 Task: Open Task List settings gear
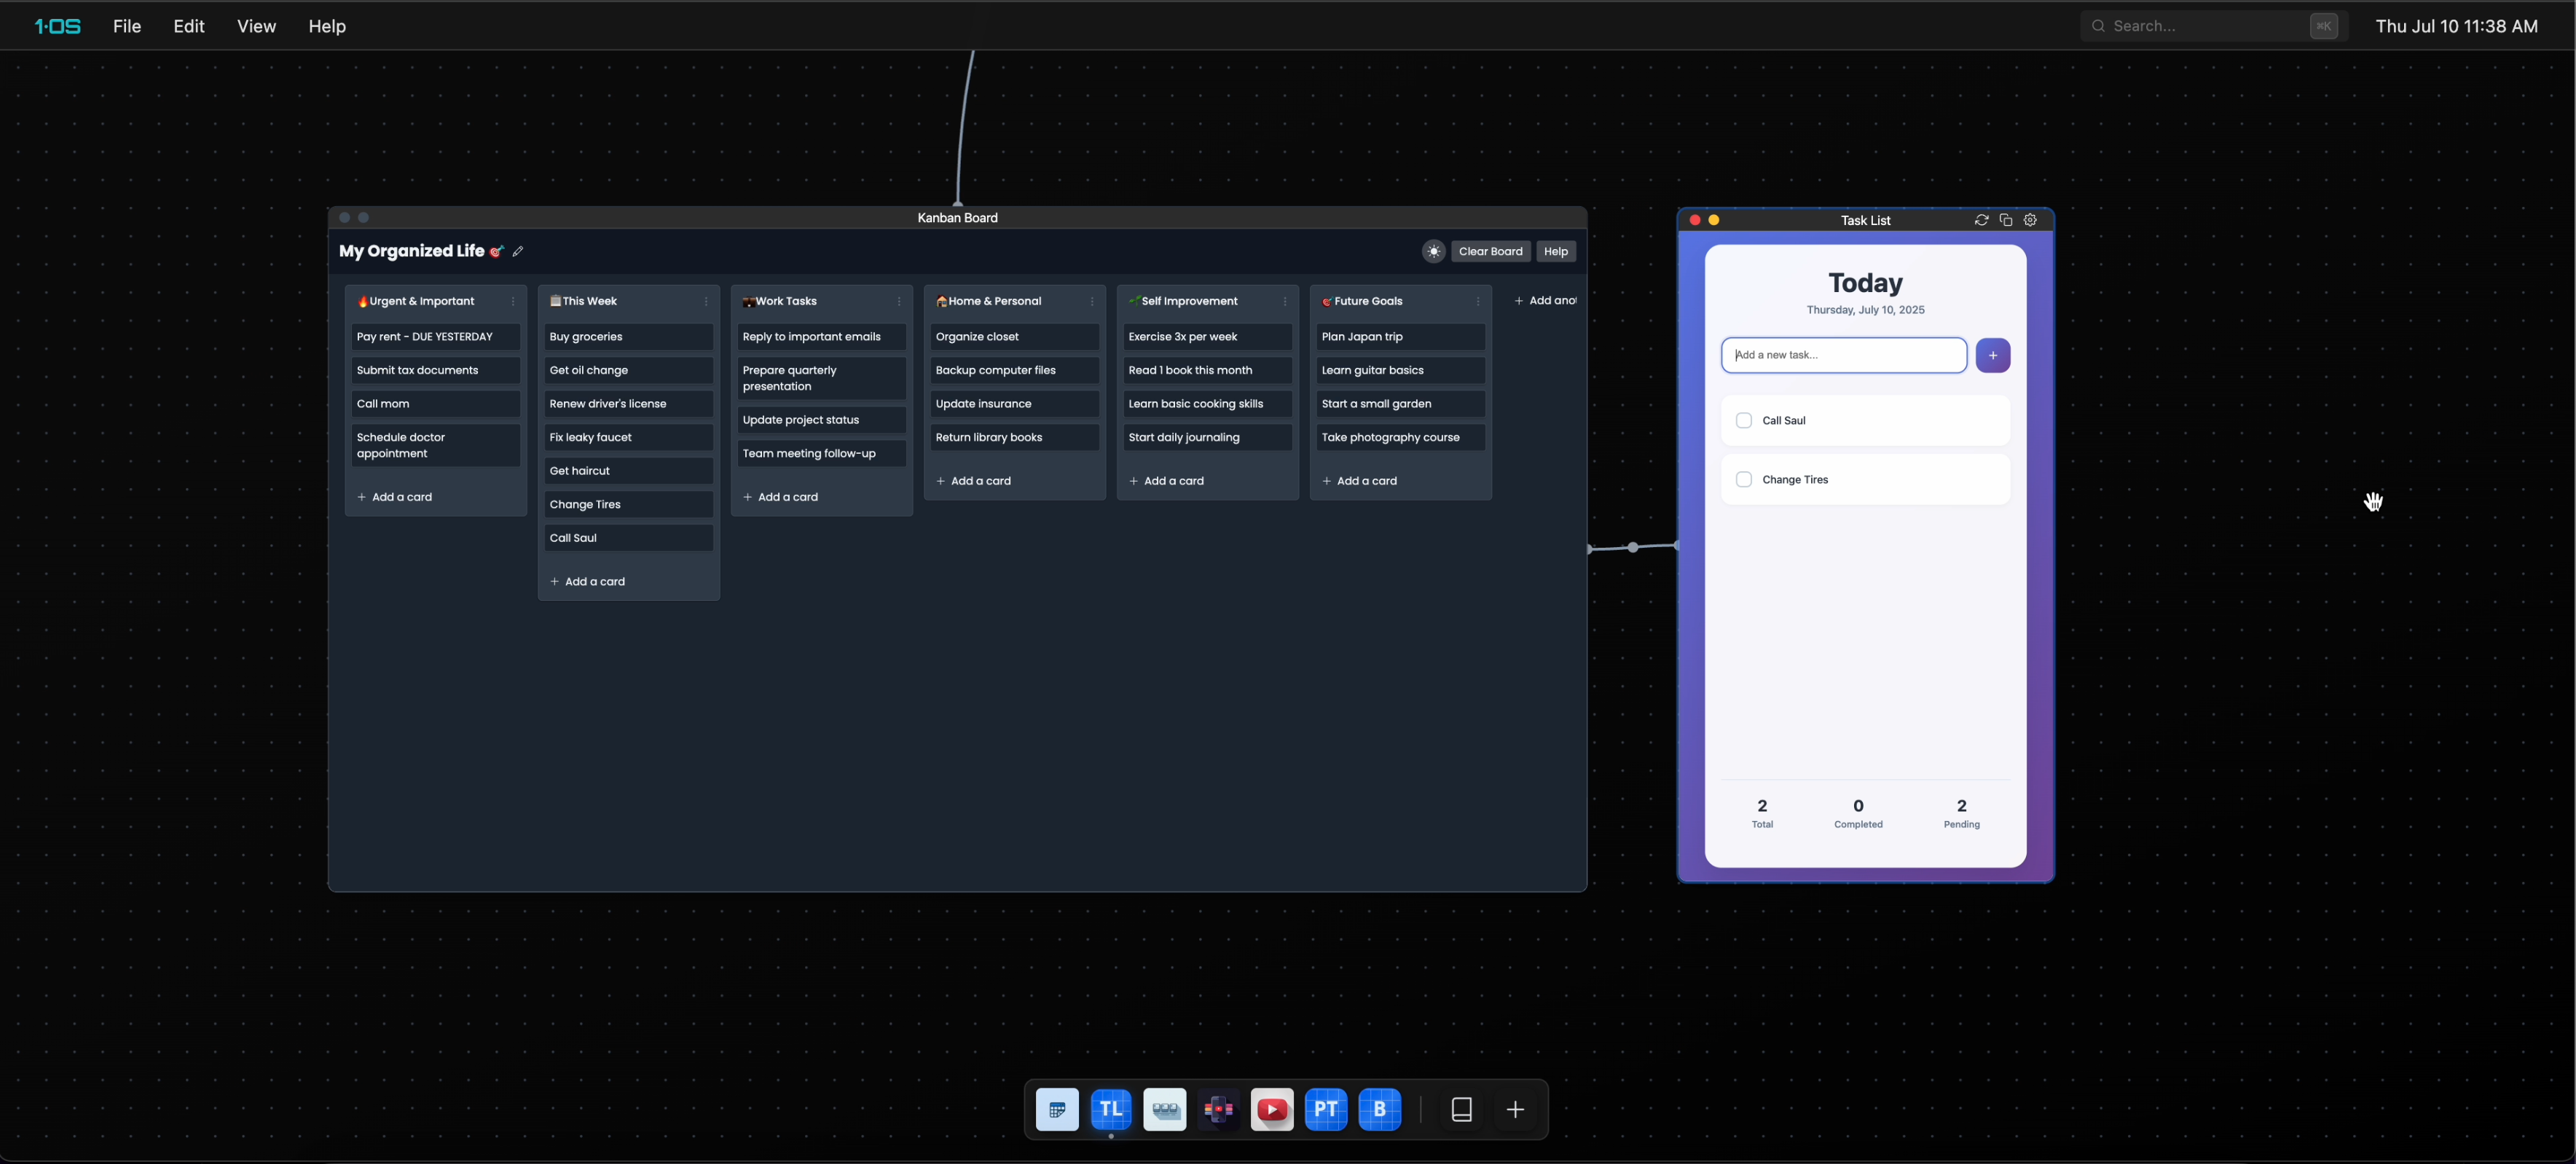(x=2030, y=220)
